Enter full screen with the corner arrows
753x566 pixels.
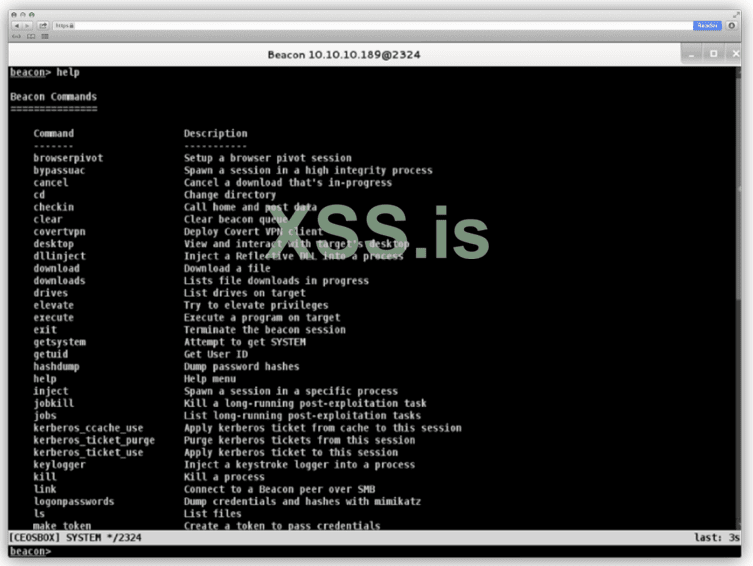(737, 15)
